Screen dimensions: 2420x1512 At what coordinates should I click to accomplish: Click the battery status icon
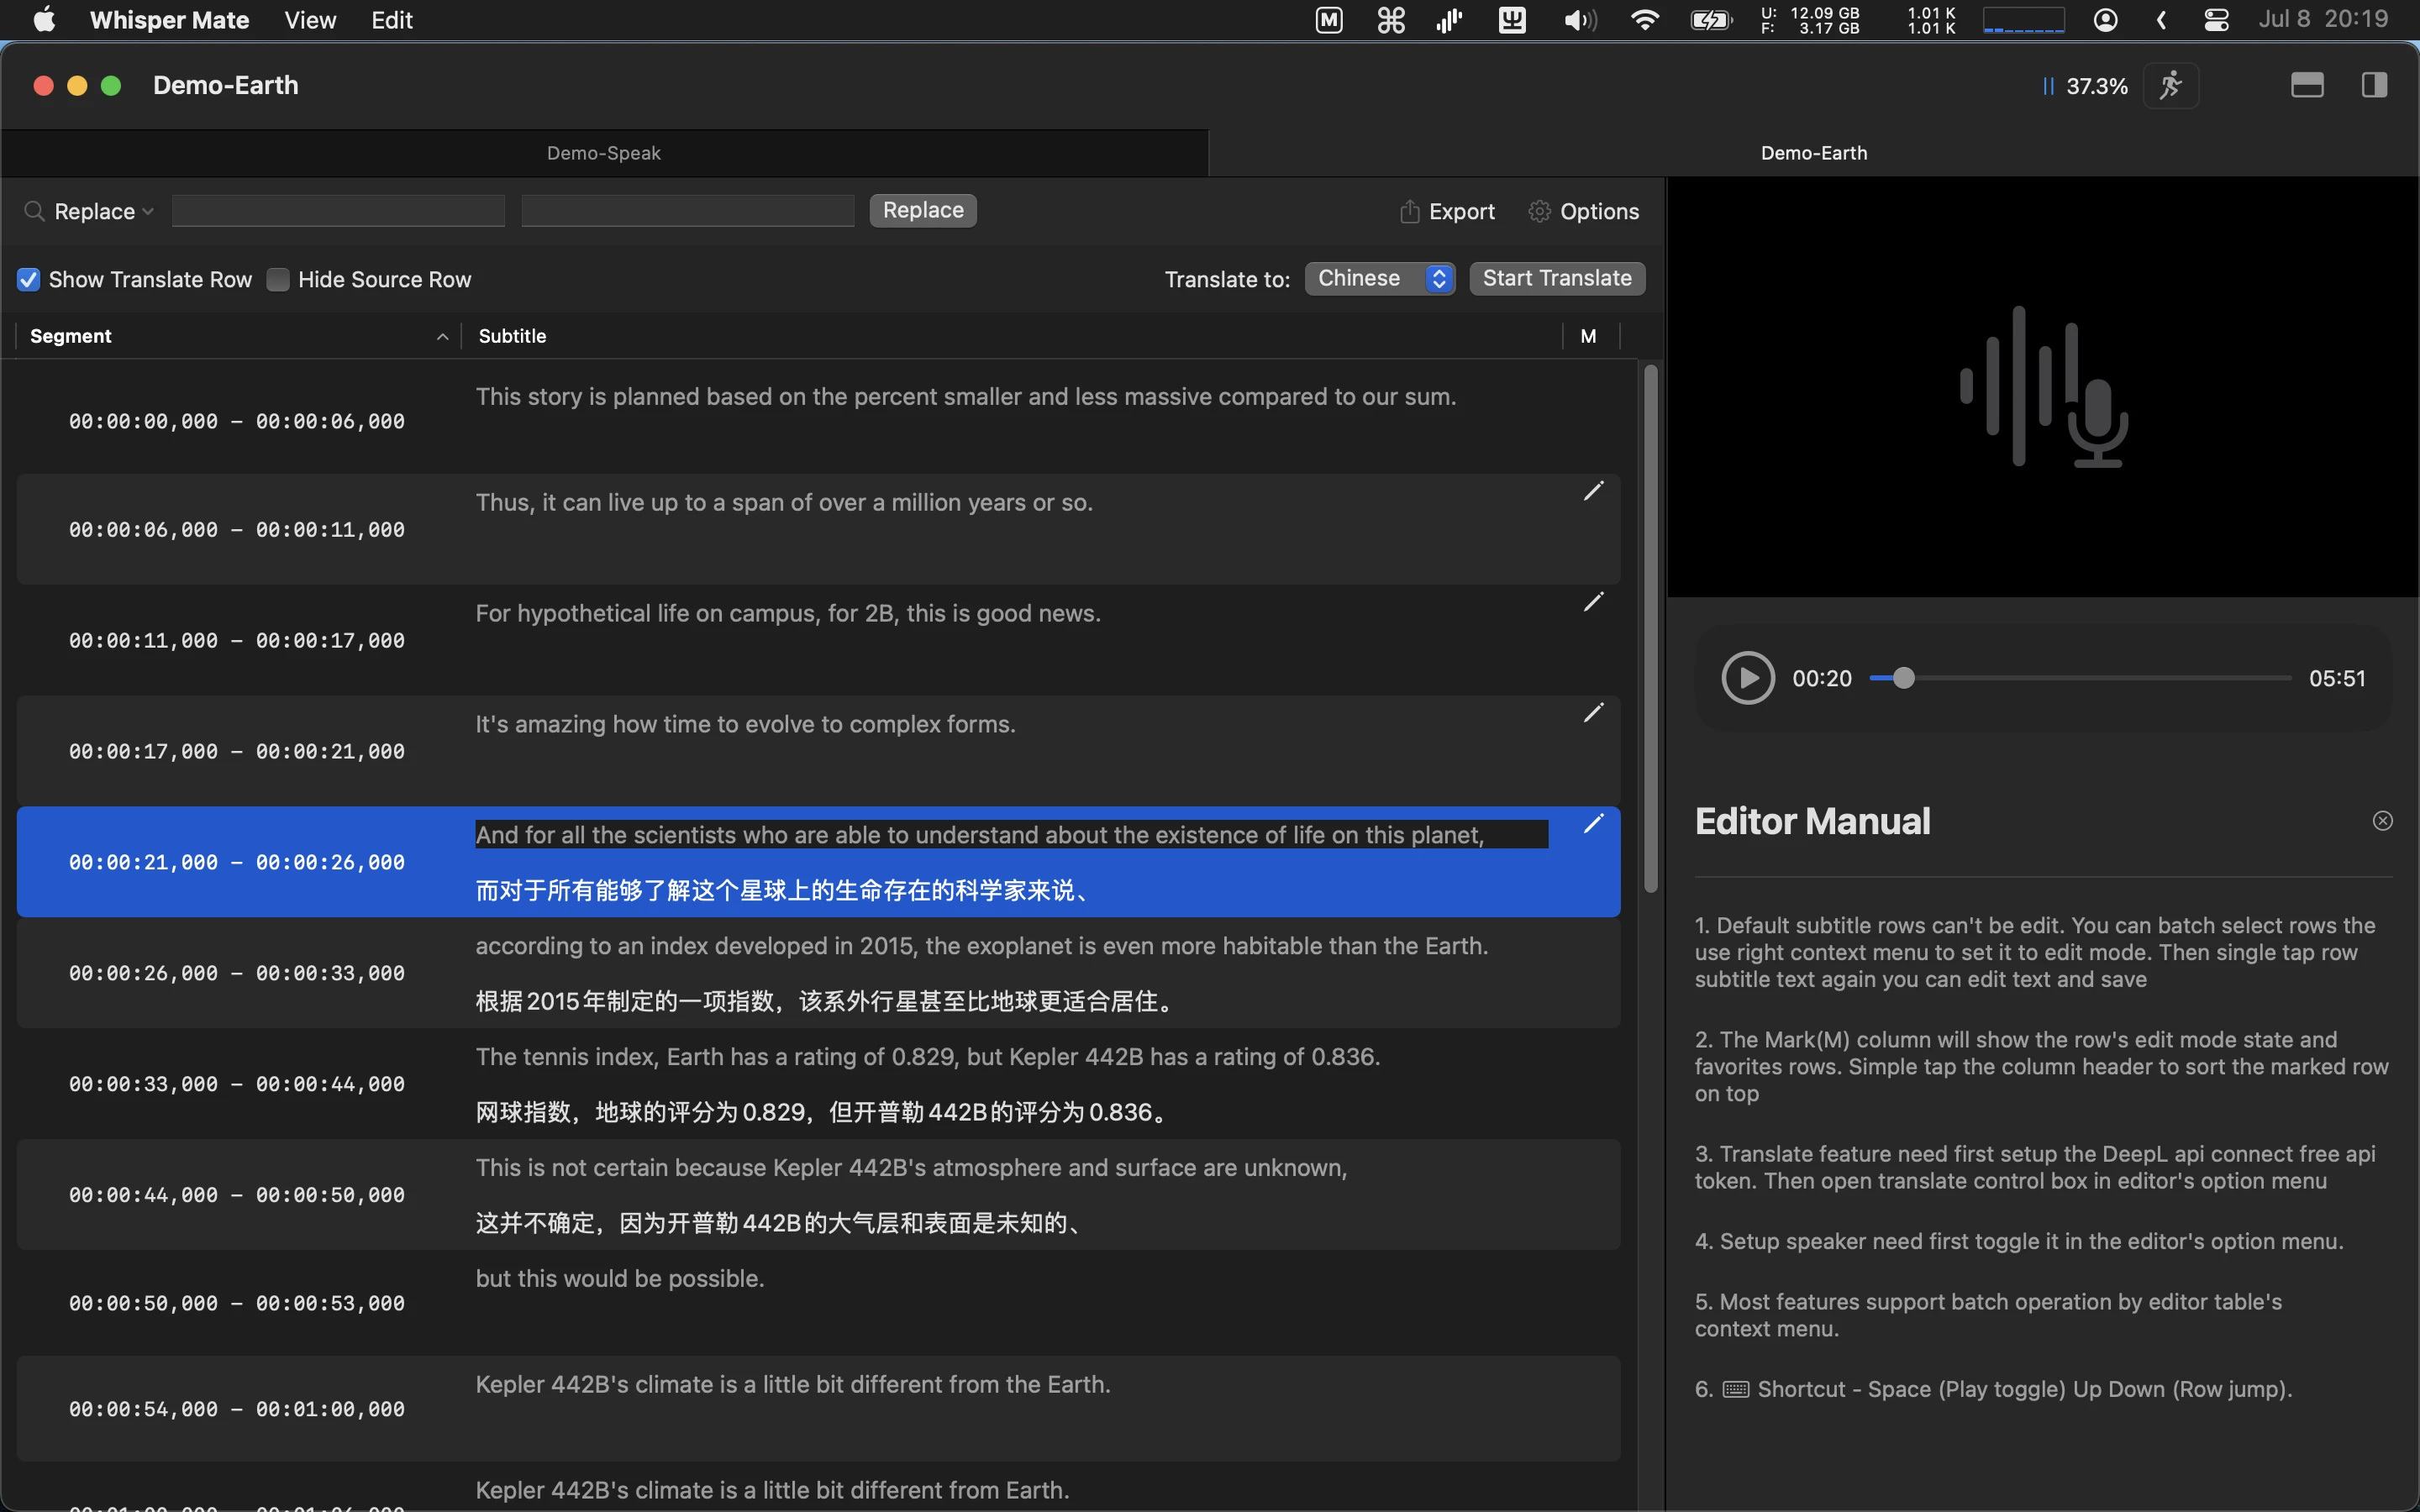[1711, 20]
